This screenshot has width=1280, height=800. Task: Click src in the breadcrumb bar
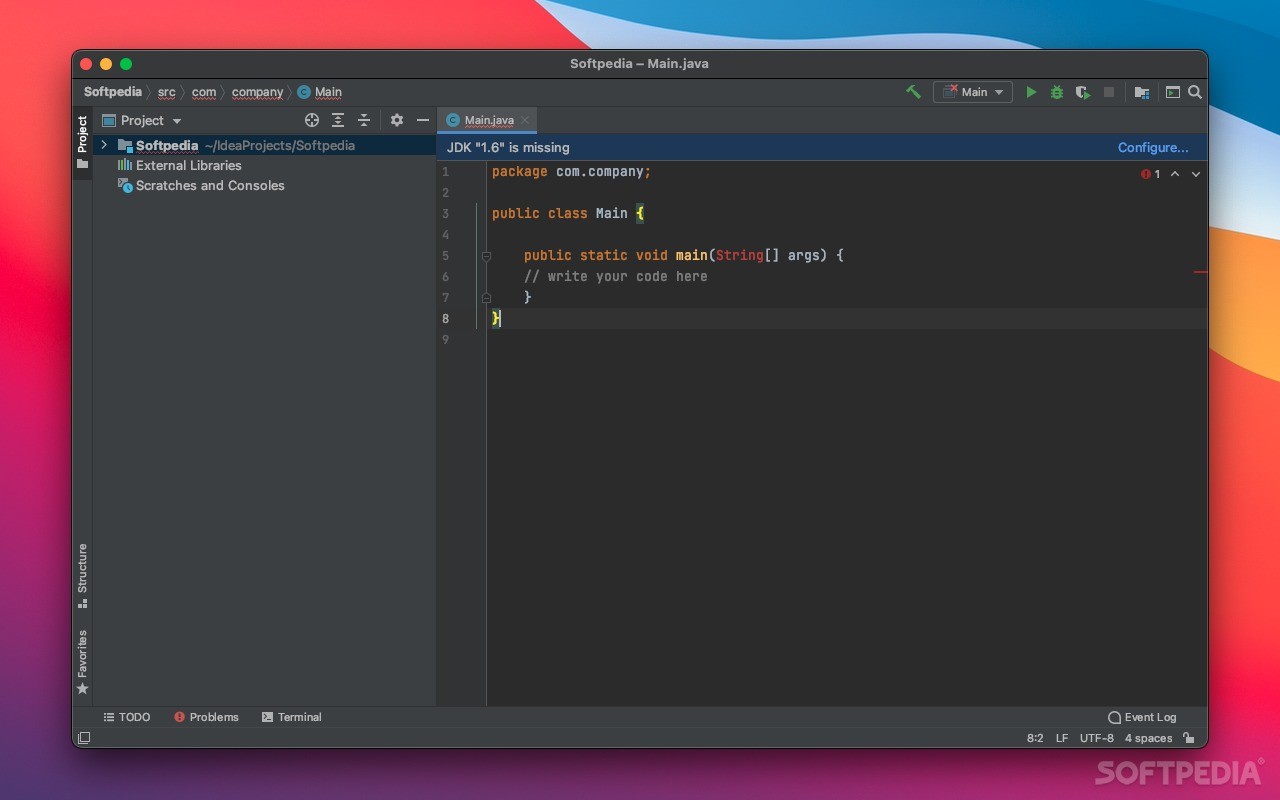(x=167, y=92)
